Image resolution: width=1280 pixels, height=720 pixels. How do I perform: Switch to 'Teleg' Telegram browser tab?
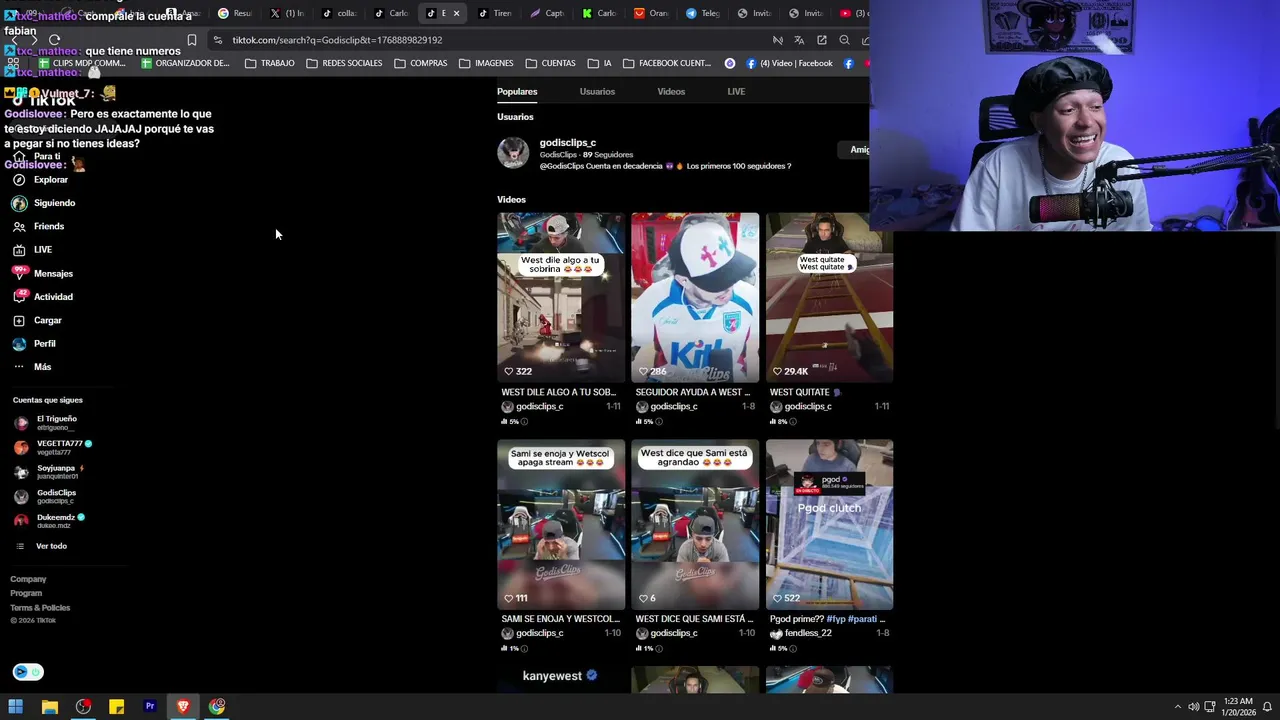(x=703, y=13)
